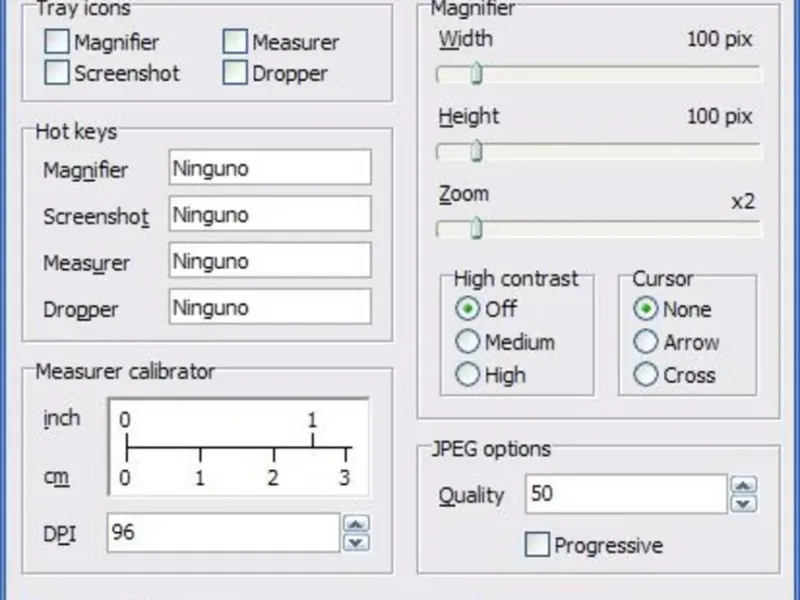
Task: Click the Magnifier Width slider thumb
Action: [x=476, y=73]
